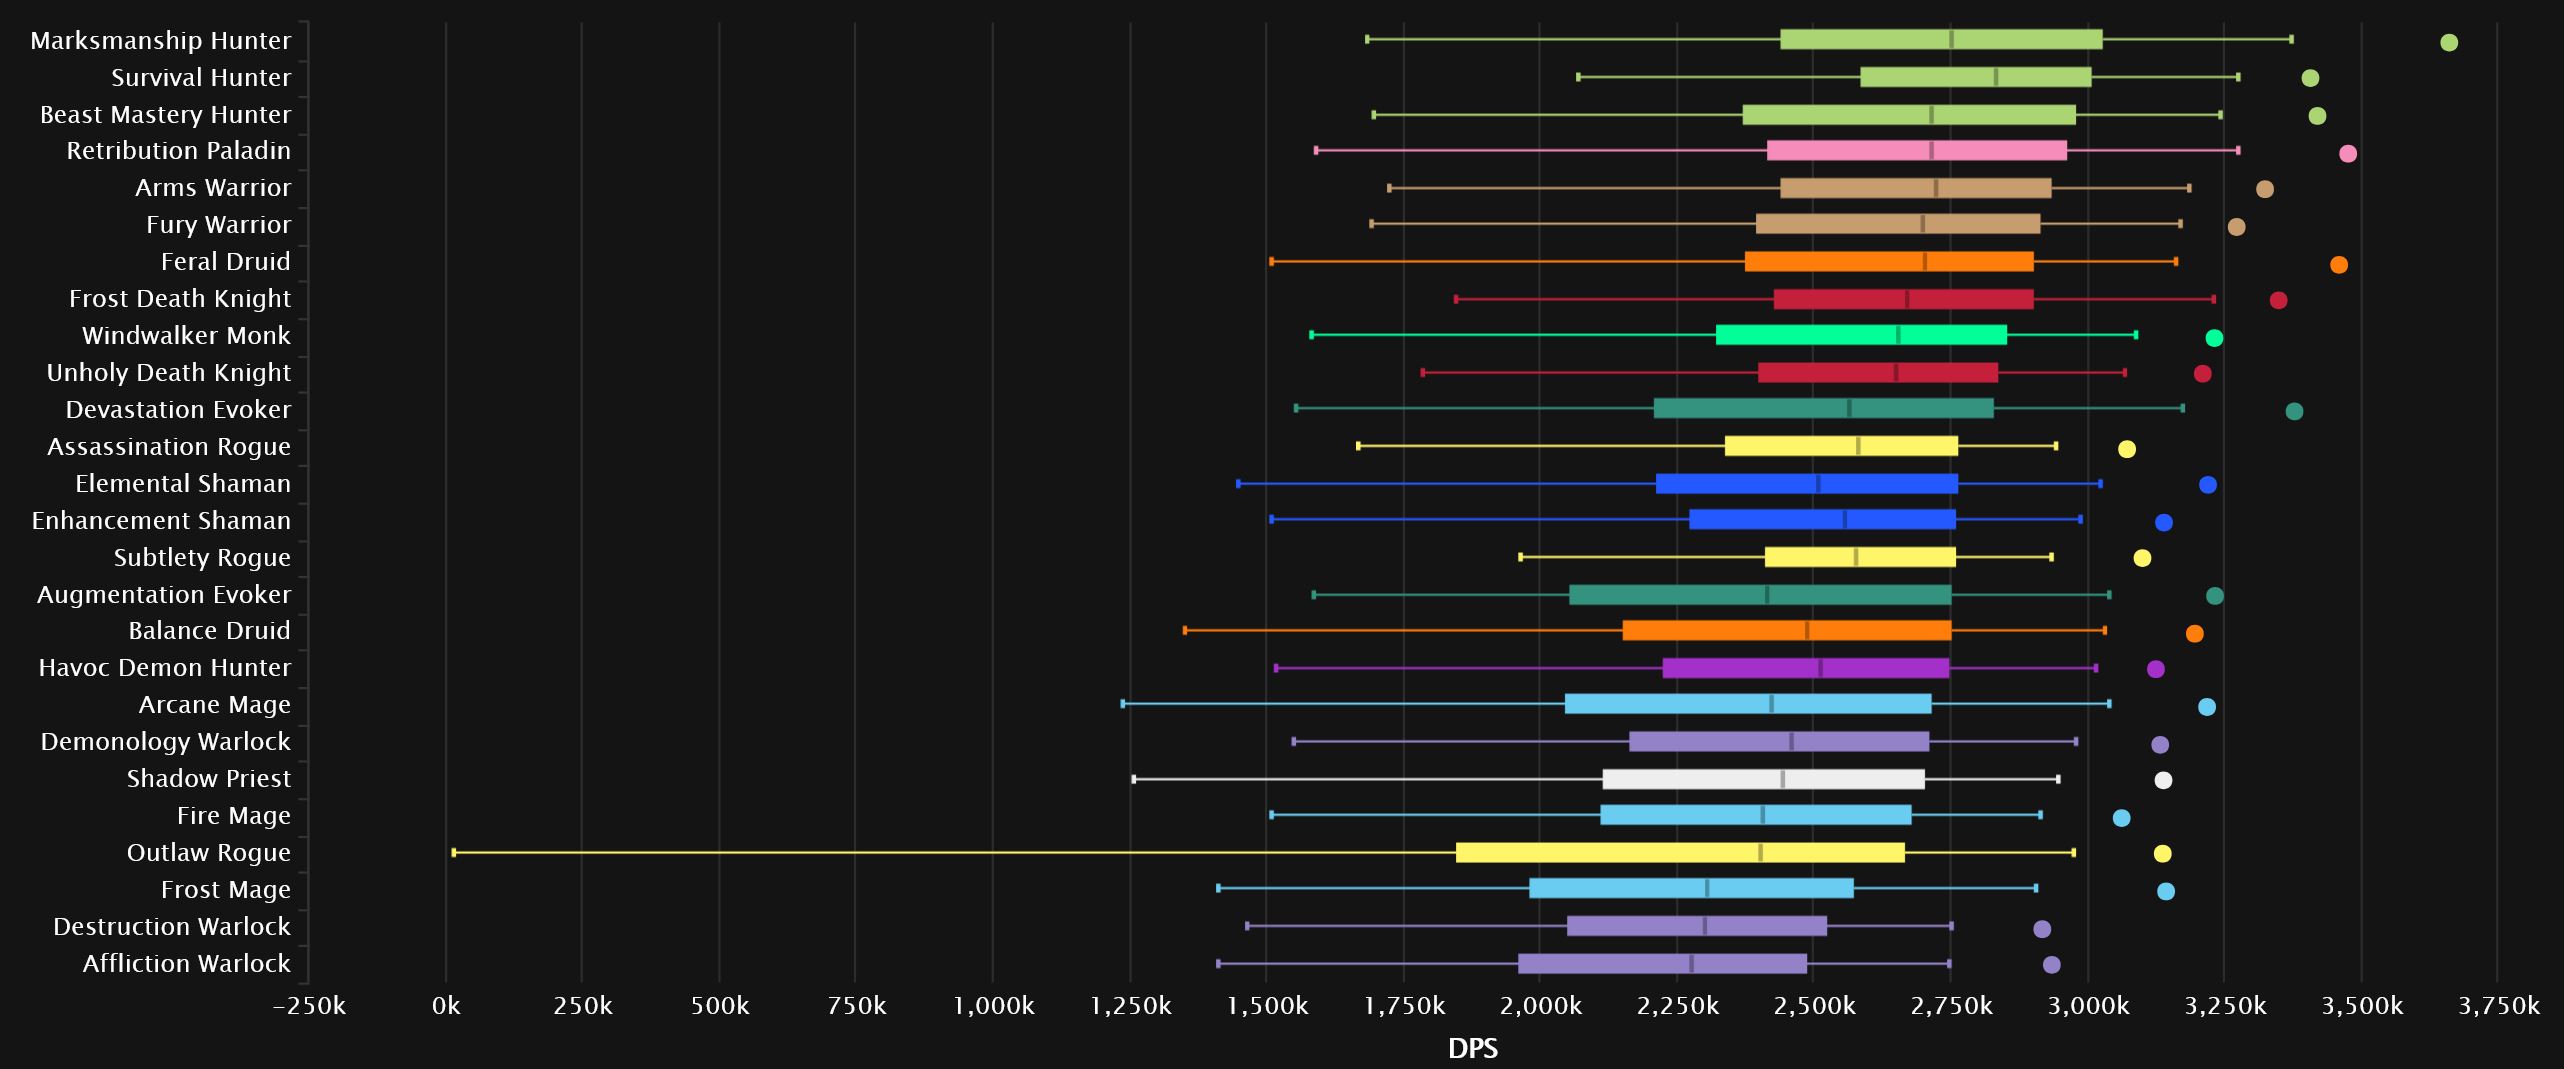Viewport: 2564px width, 1069px height.
Task: Click the Survival Hunter label
Action: (x=201, y=78)
